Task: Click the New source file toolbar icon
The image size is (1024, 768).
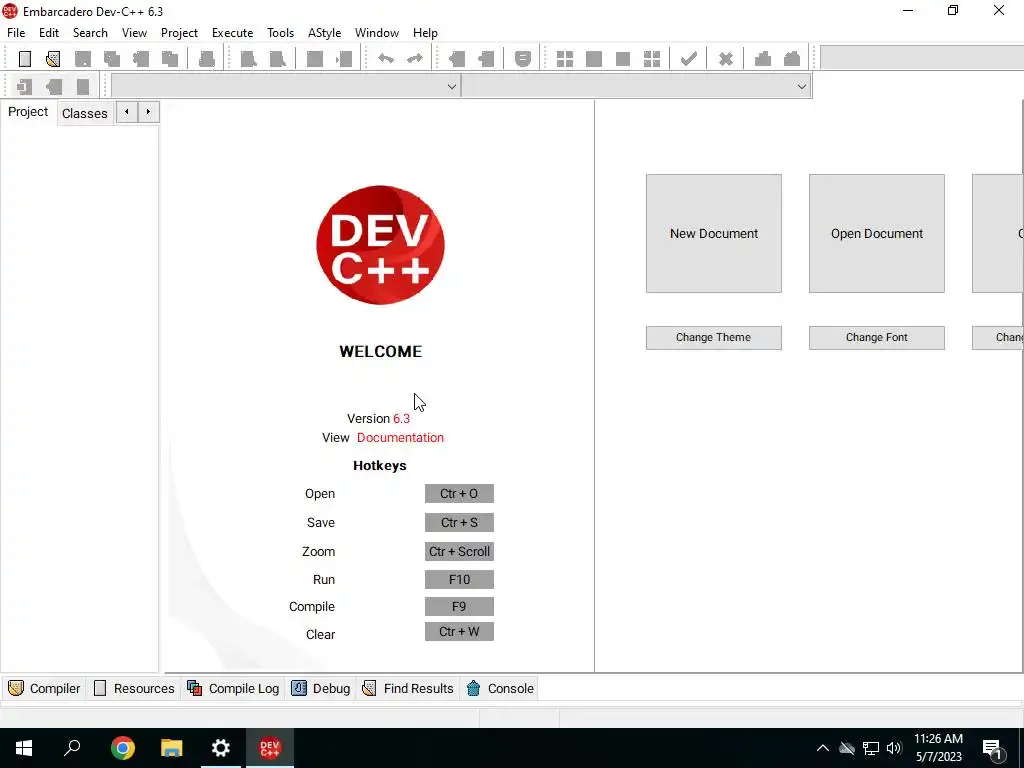Action: [x=25, y=59]
